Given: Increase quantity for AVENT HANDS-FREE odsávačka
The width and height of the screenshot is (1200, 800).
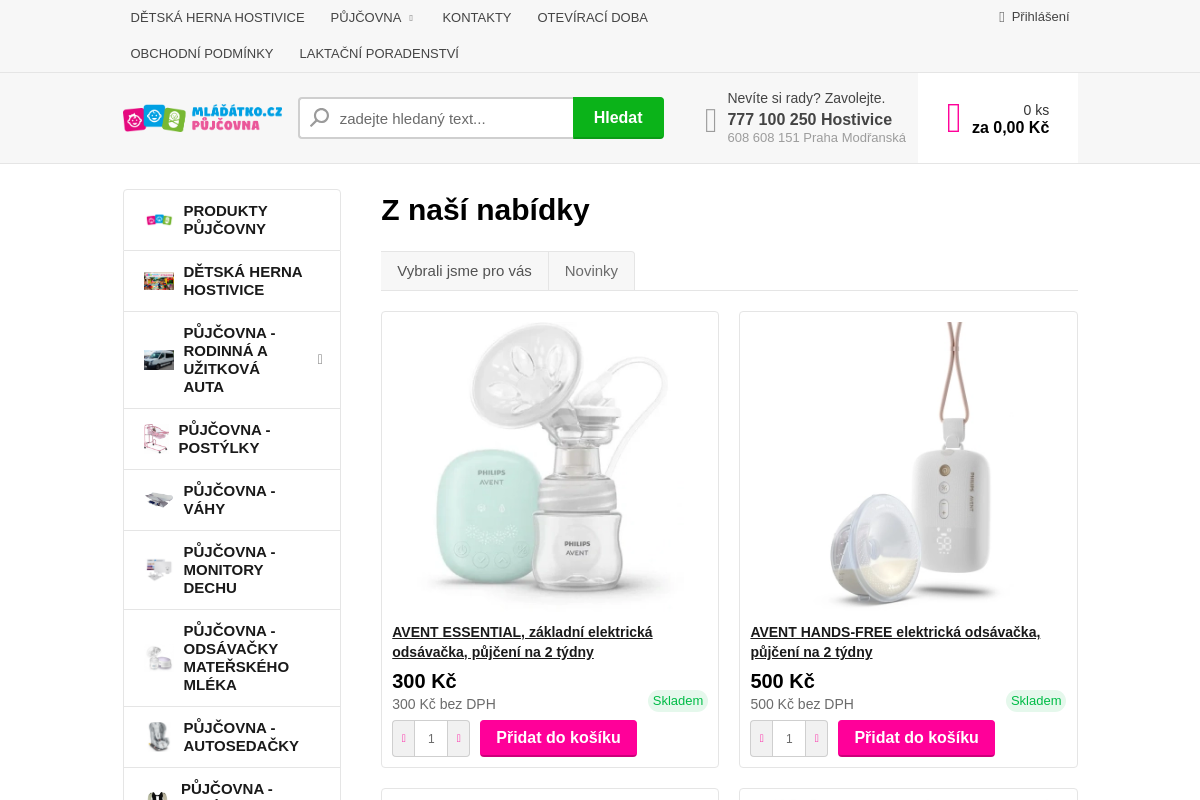Looking at the screenshot, I should click(x=816, y=738).
